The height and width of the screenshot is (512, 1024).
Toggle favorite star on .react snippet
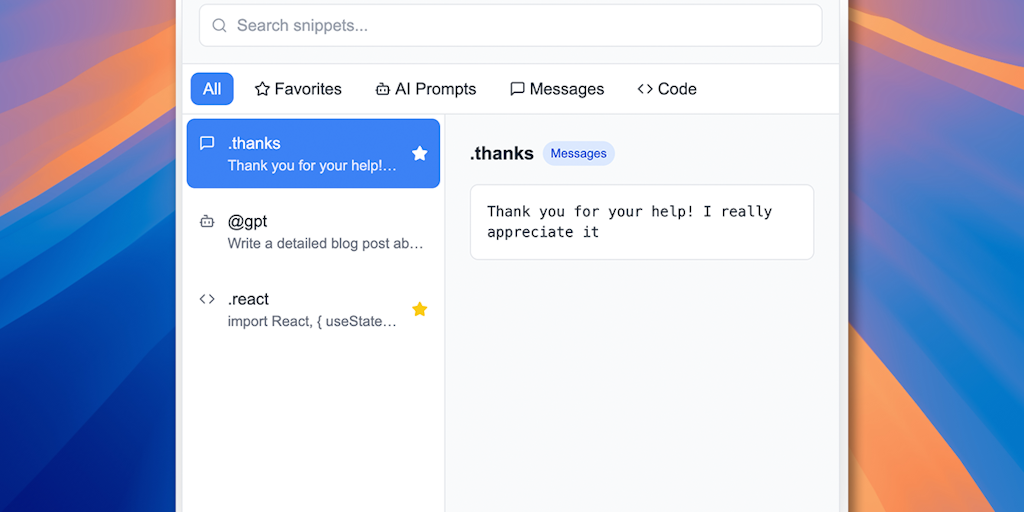420,309
